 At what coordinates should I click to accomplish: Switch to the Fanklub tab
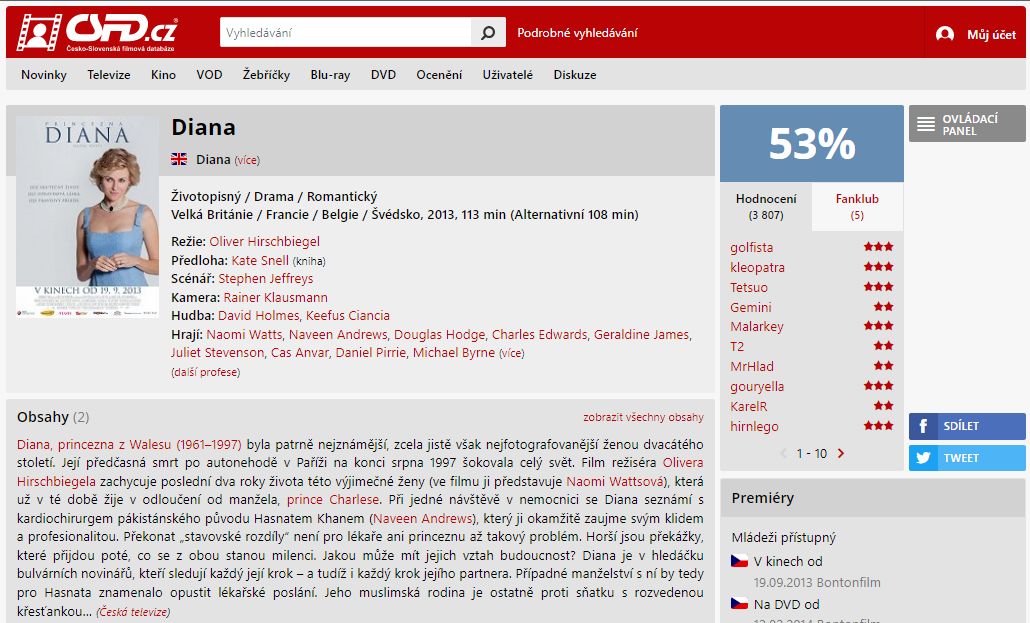(857, 206)
